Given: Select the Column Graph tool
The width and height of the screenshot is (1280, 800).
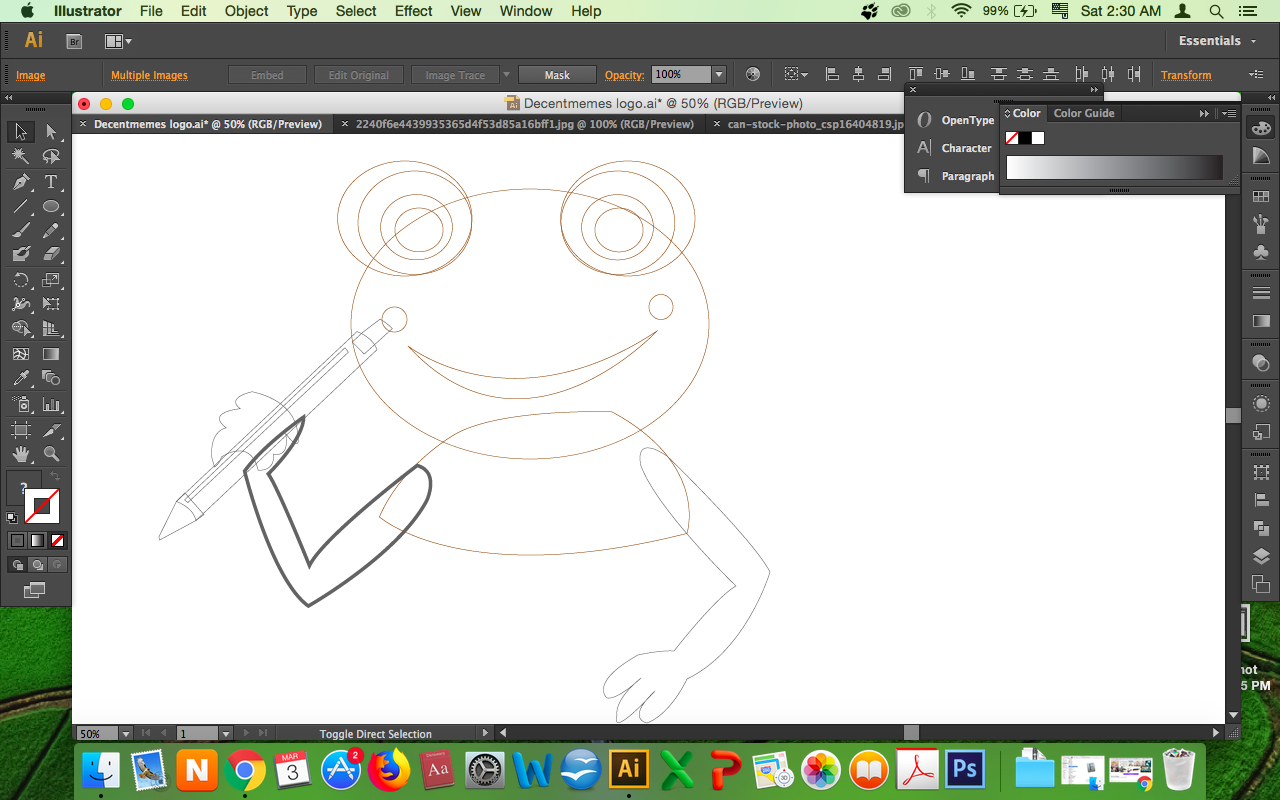Looking at the screenshot, I should [x=51, y=404].
